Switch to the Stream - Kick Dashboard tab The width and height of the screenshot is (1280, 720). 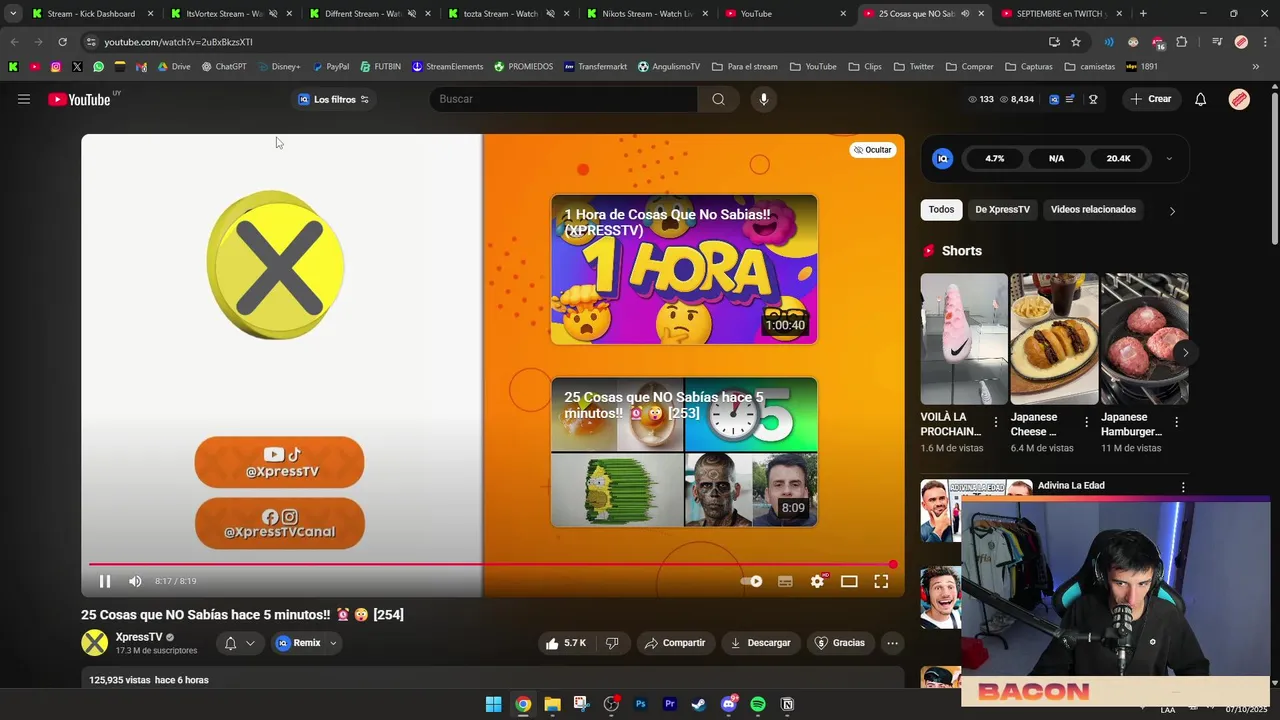[x=90, y=14]
